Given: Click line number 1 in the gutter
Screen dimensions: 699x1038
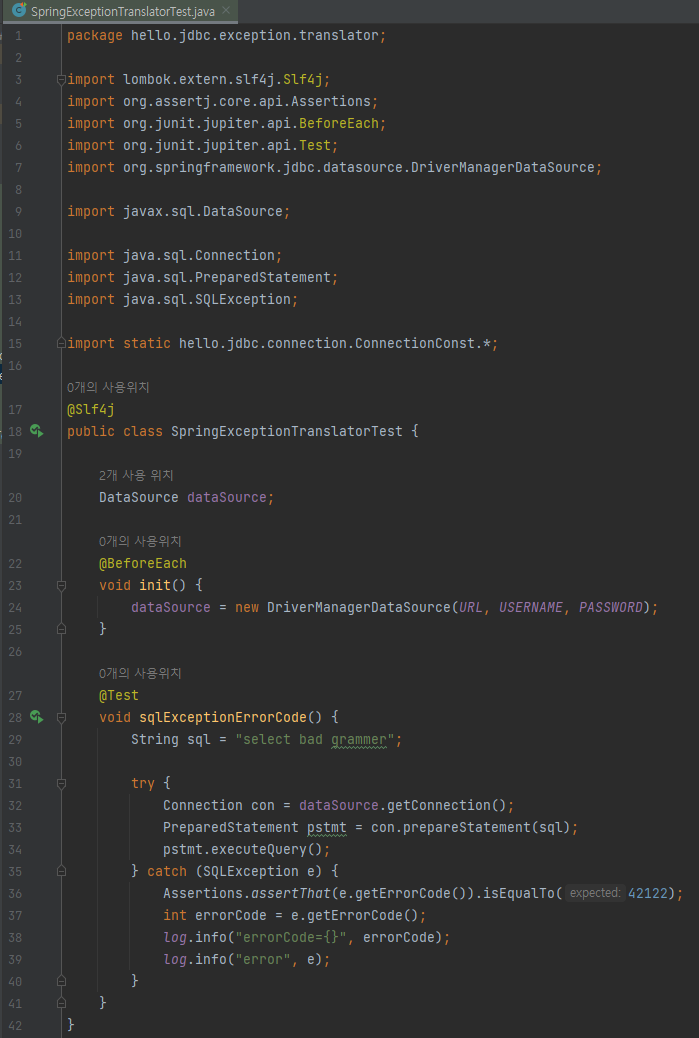Looking at the screenshot, I should pyautogui.click(x=19, y=36).
